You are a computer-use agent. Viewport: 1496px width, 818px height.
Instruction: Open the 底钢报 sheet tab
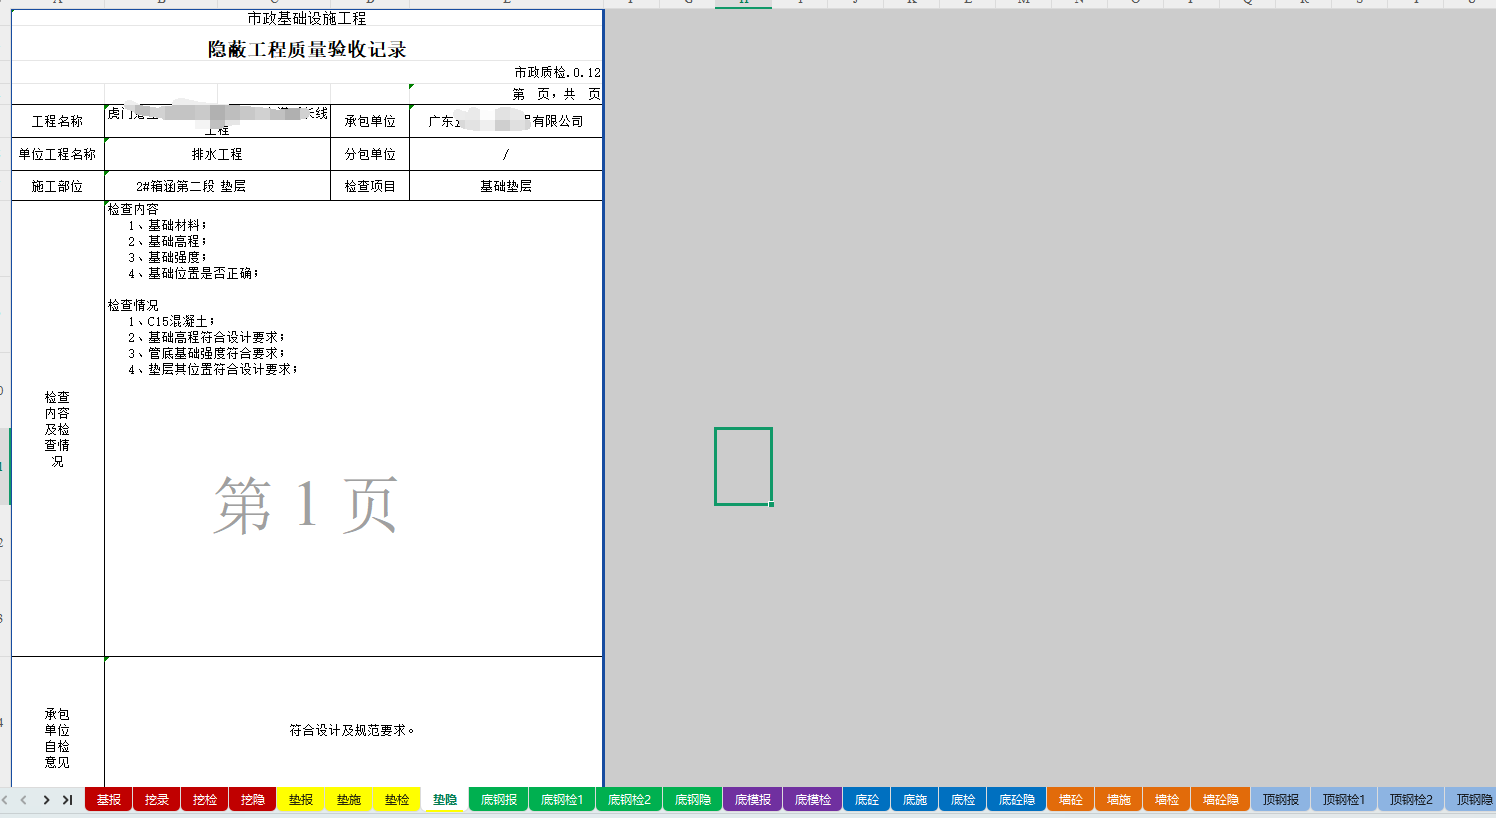pos(498,800)
